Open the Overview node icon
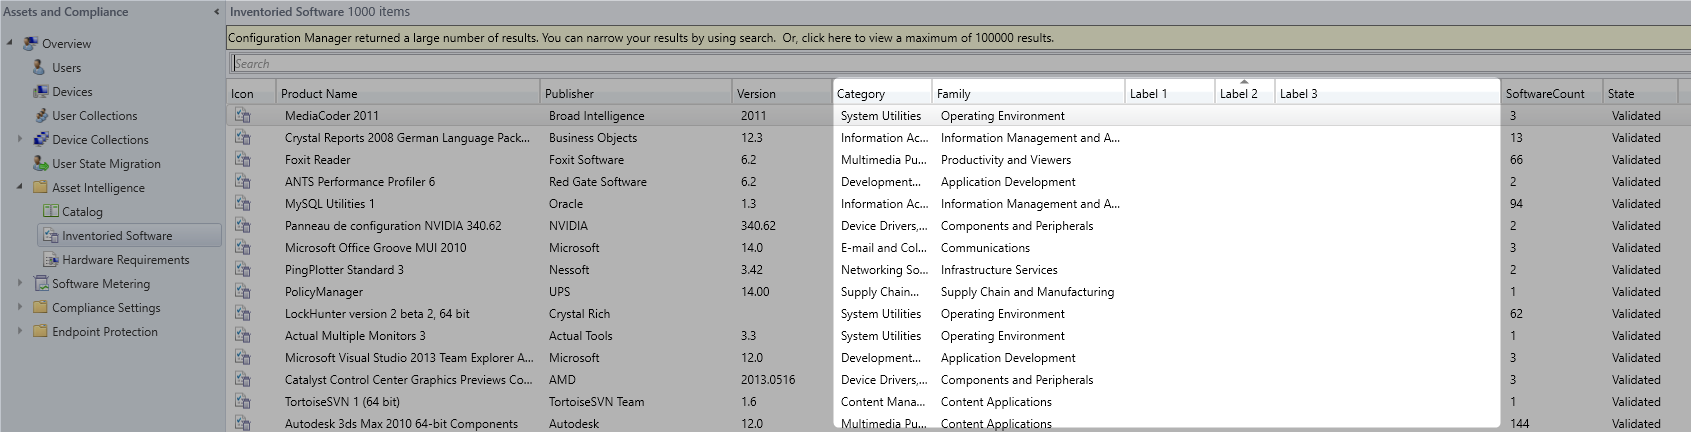1691x432 pixels. tap(31, 43)
